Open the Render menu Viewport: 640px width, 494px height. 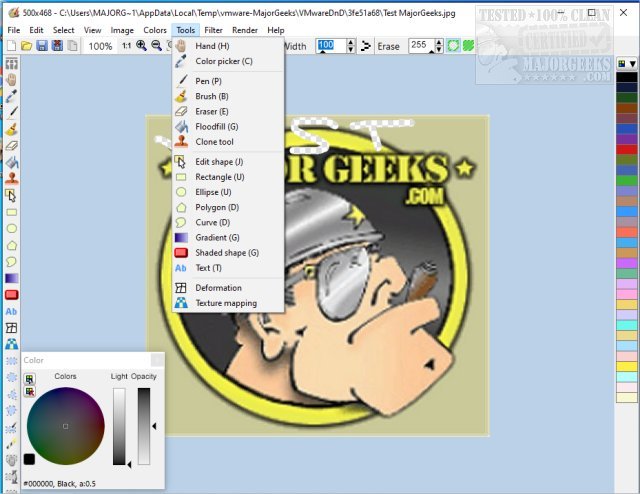244,30
